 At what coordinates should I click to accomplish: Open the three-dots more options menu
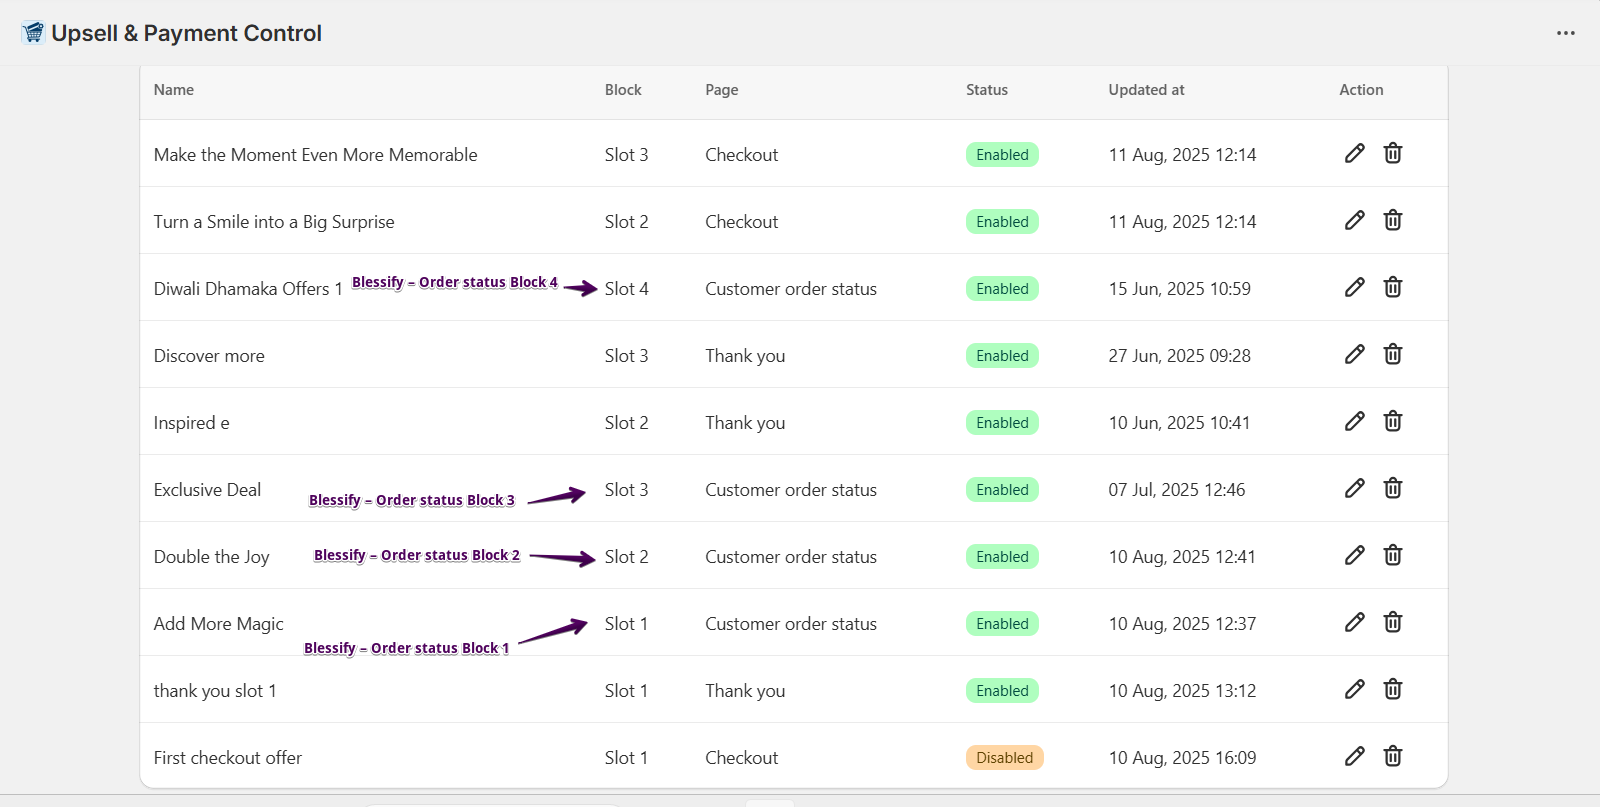pos(1565,33)
